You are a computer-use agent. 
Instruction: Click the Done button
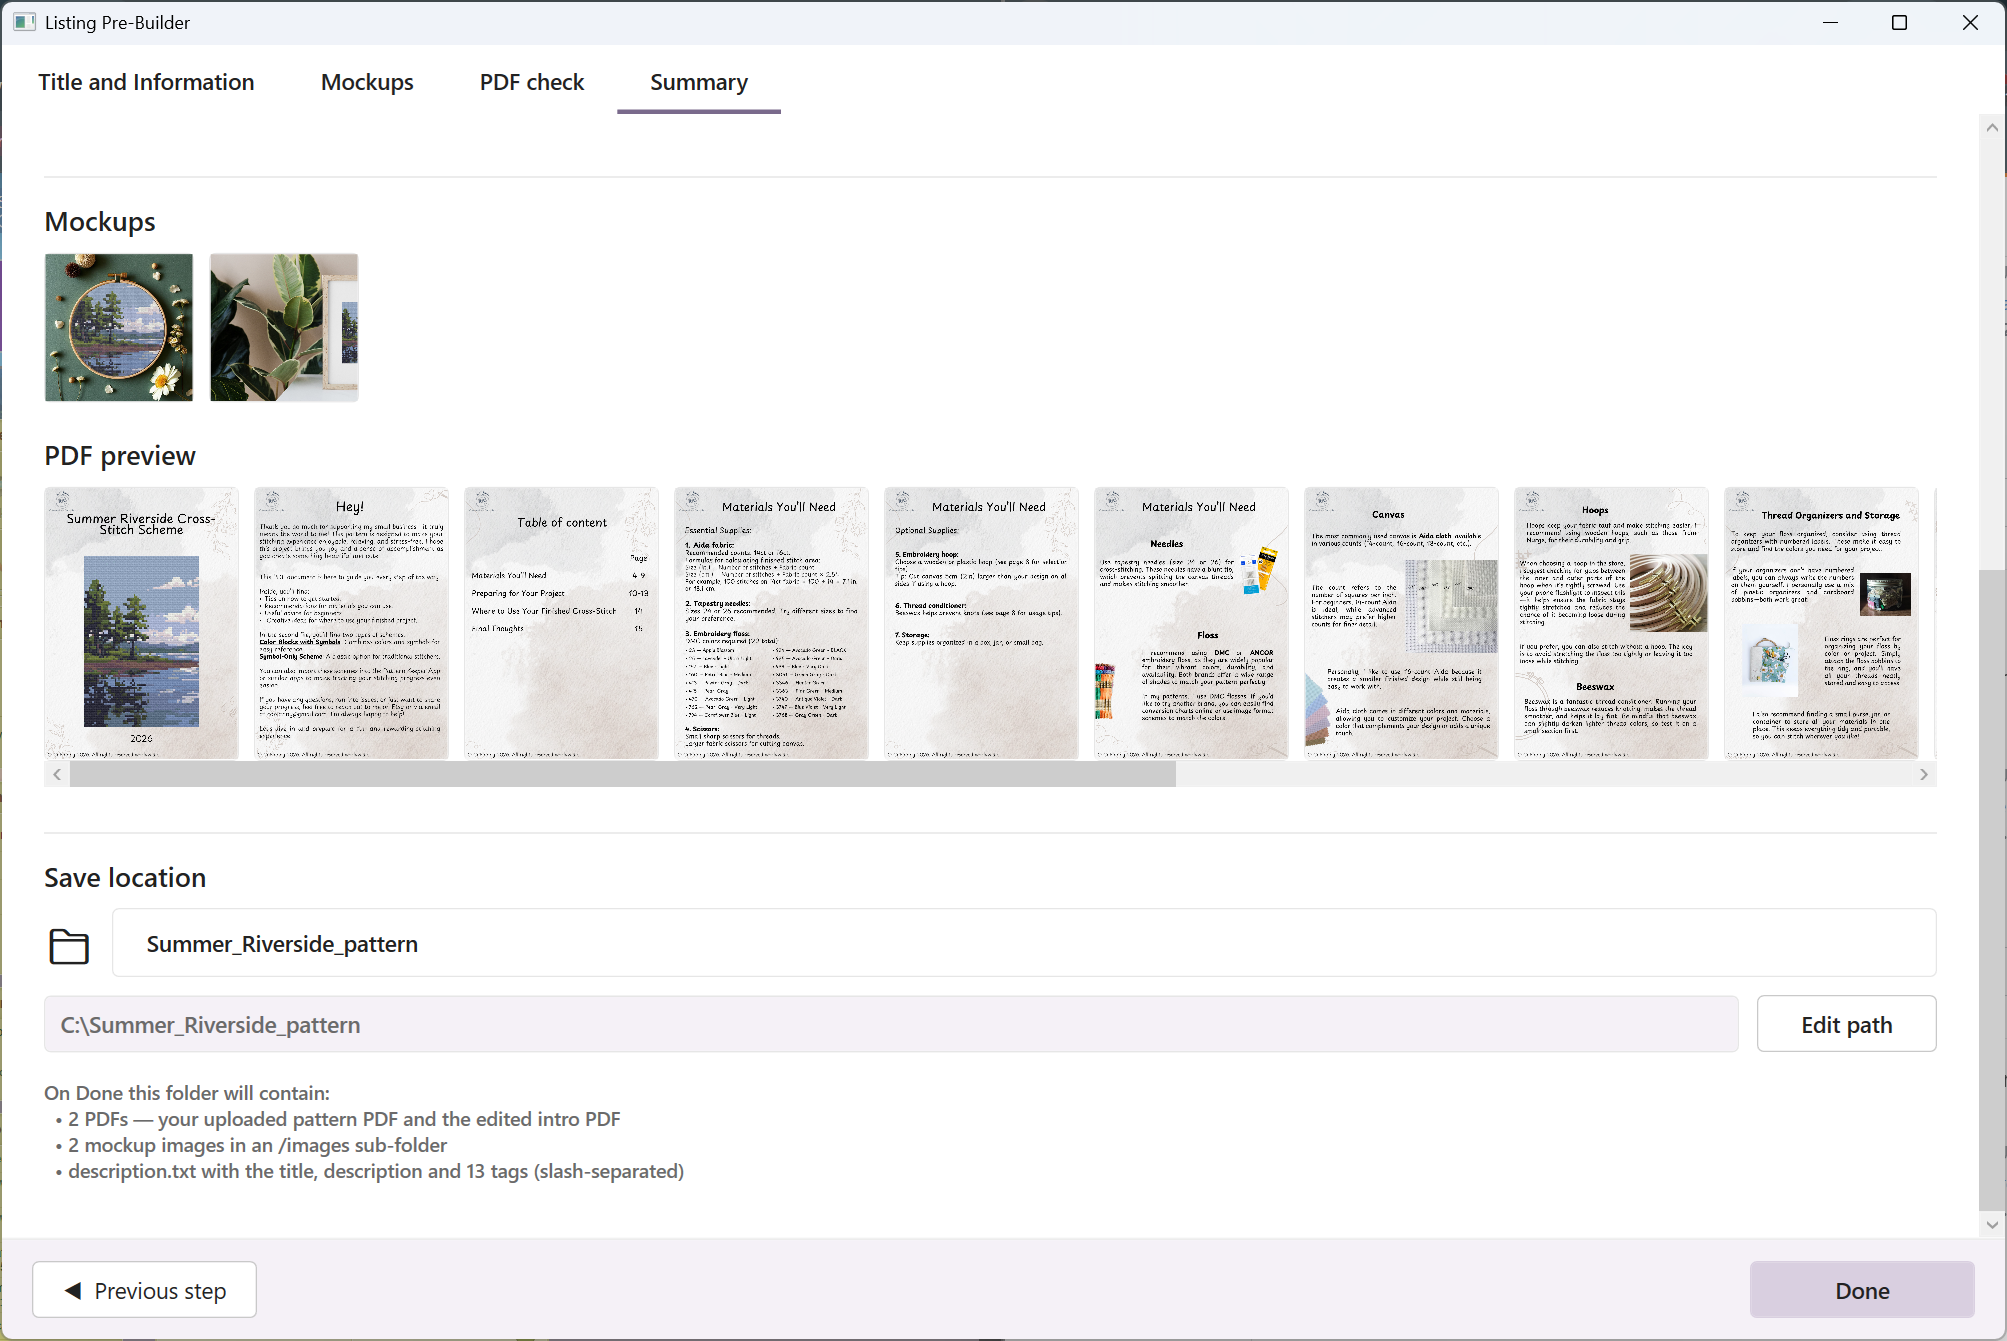1862,1290
